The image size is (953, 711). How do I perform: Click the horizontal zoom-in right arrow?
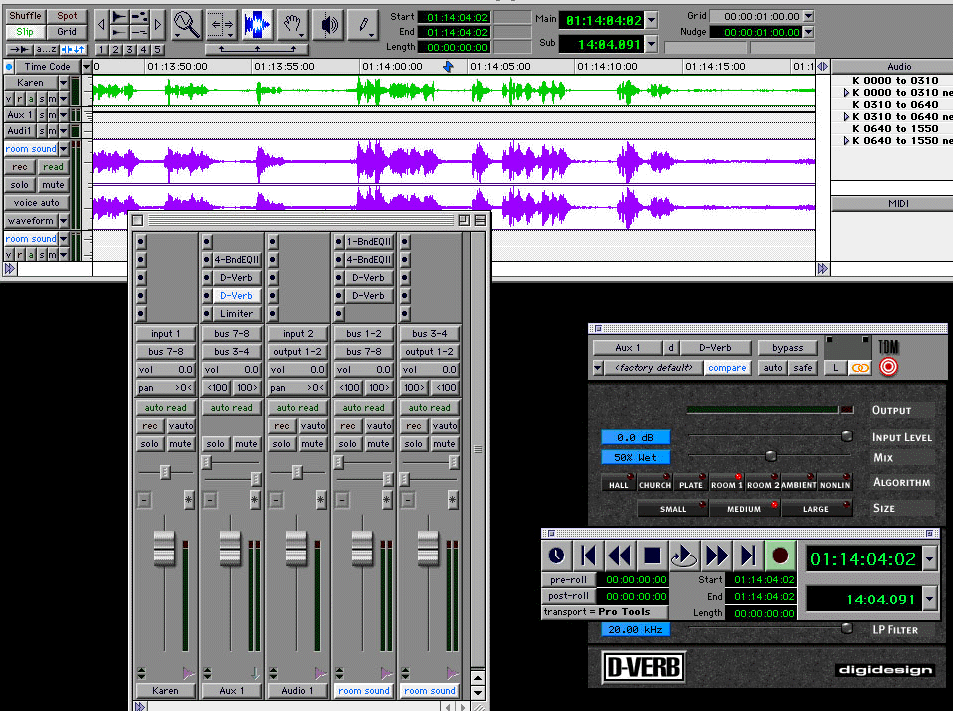pyautogui.click(x=158, y=25)
